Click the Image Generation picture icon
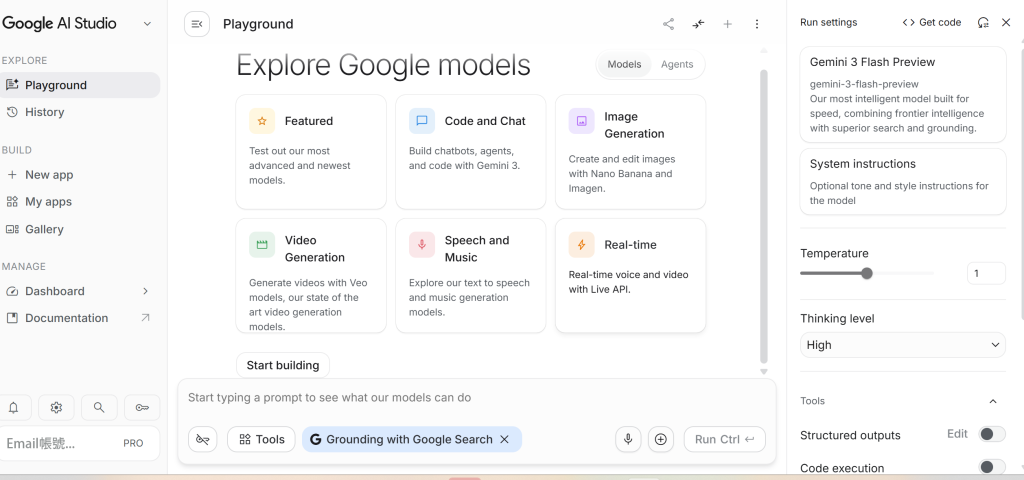 point(581,121)
